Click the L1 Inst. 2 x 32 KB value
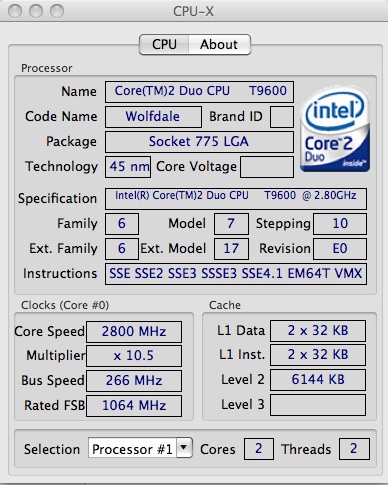Viewport: 388px width, 485px height. [318, 355]
